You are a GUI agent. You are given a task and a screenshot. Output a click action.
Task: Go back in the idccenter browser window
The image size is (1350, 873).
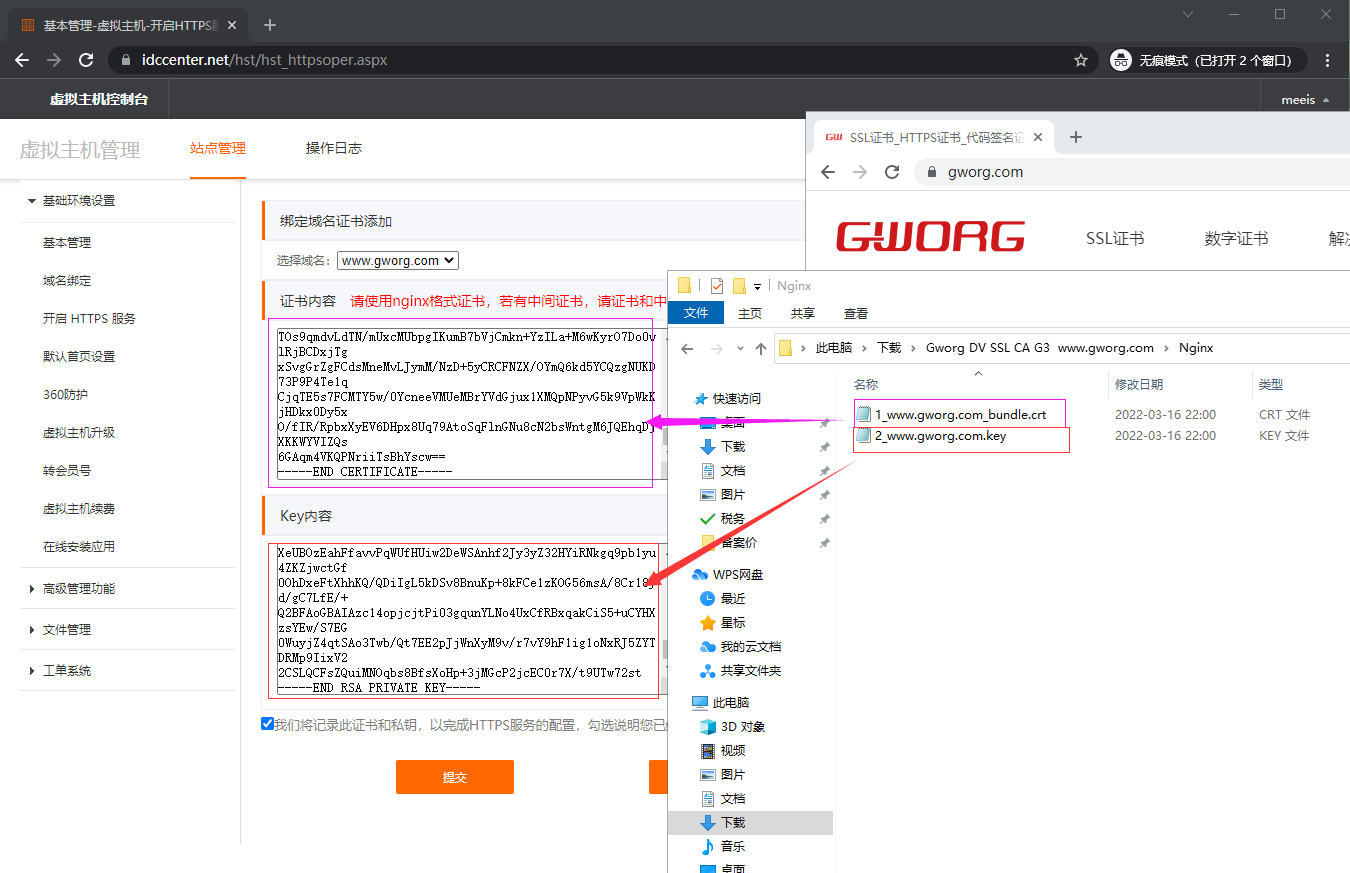pyautogui.click(x=22, y=60)
